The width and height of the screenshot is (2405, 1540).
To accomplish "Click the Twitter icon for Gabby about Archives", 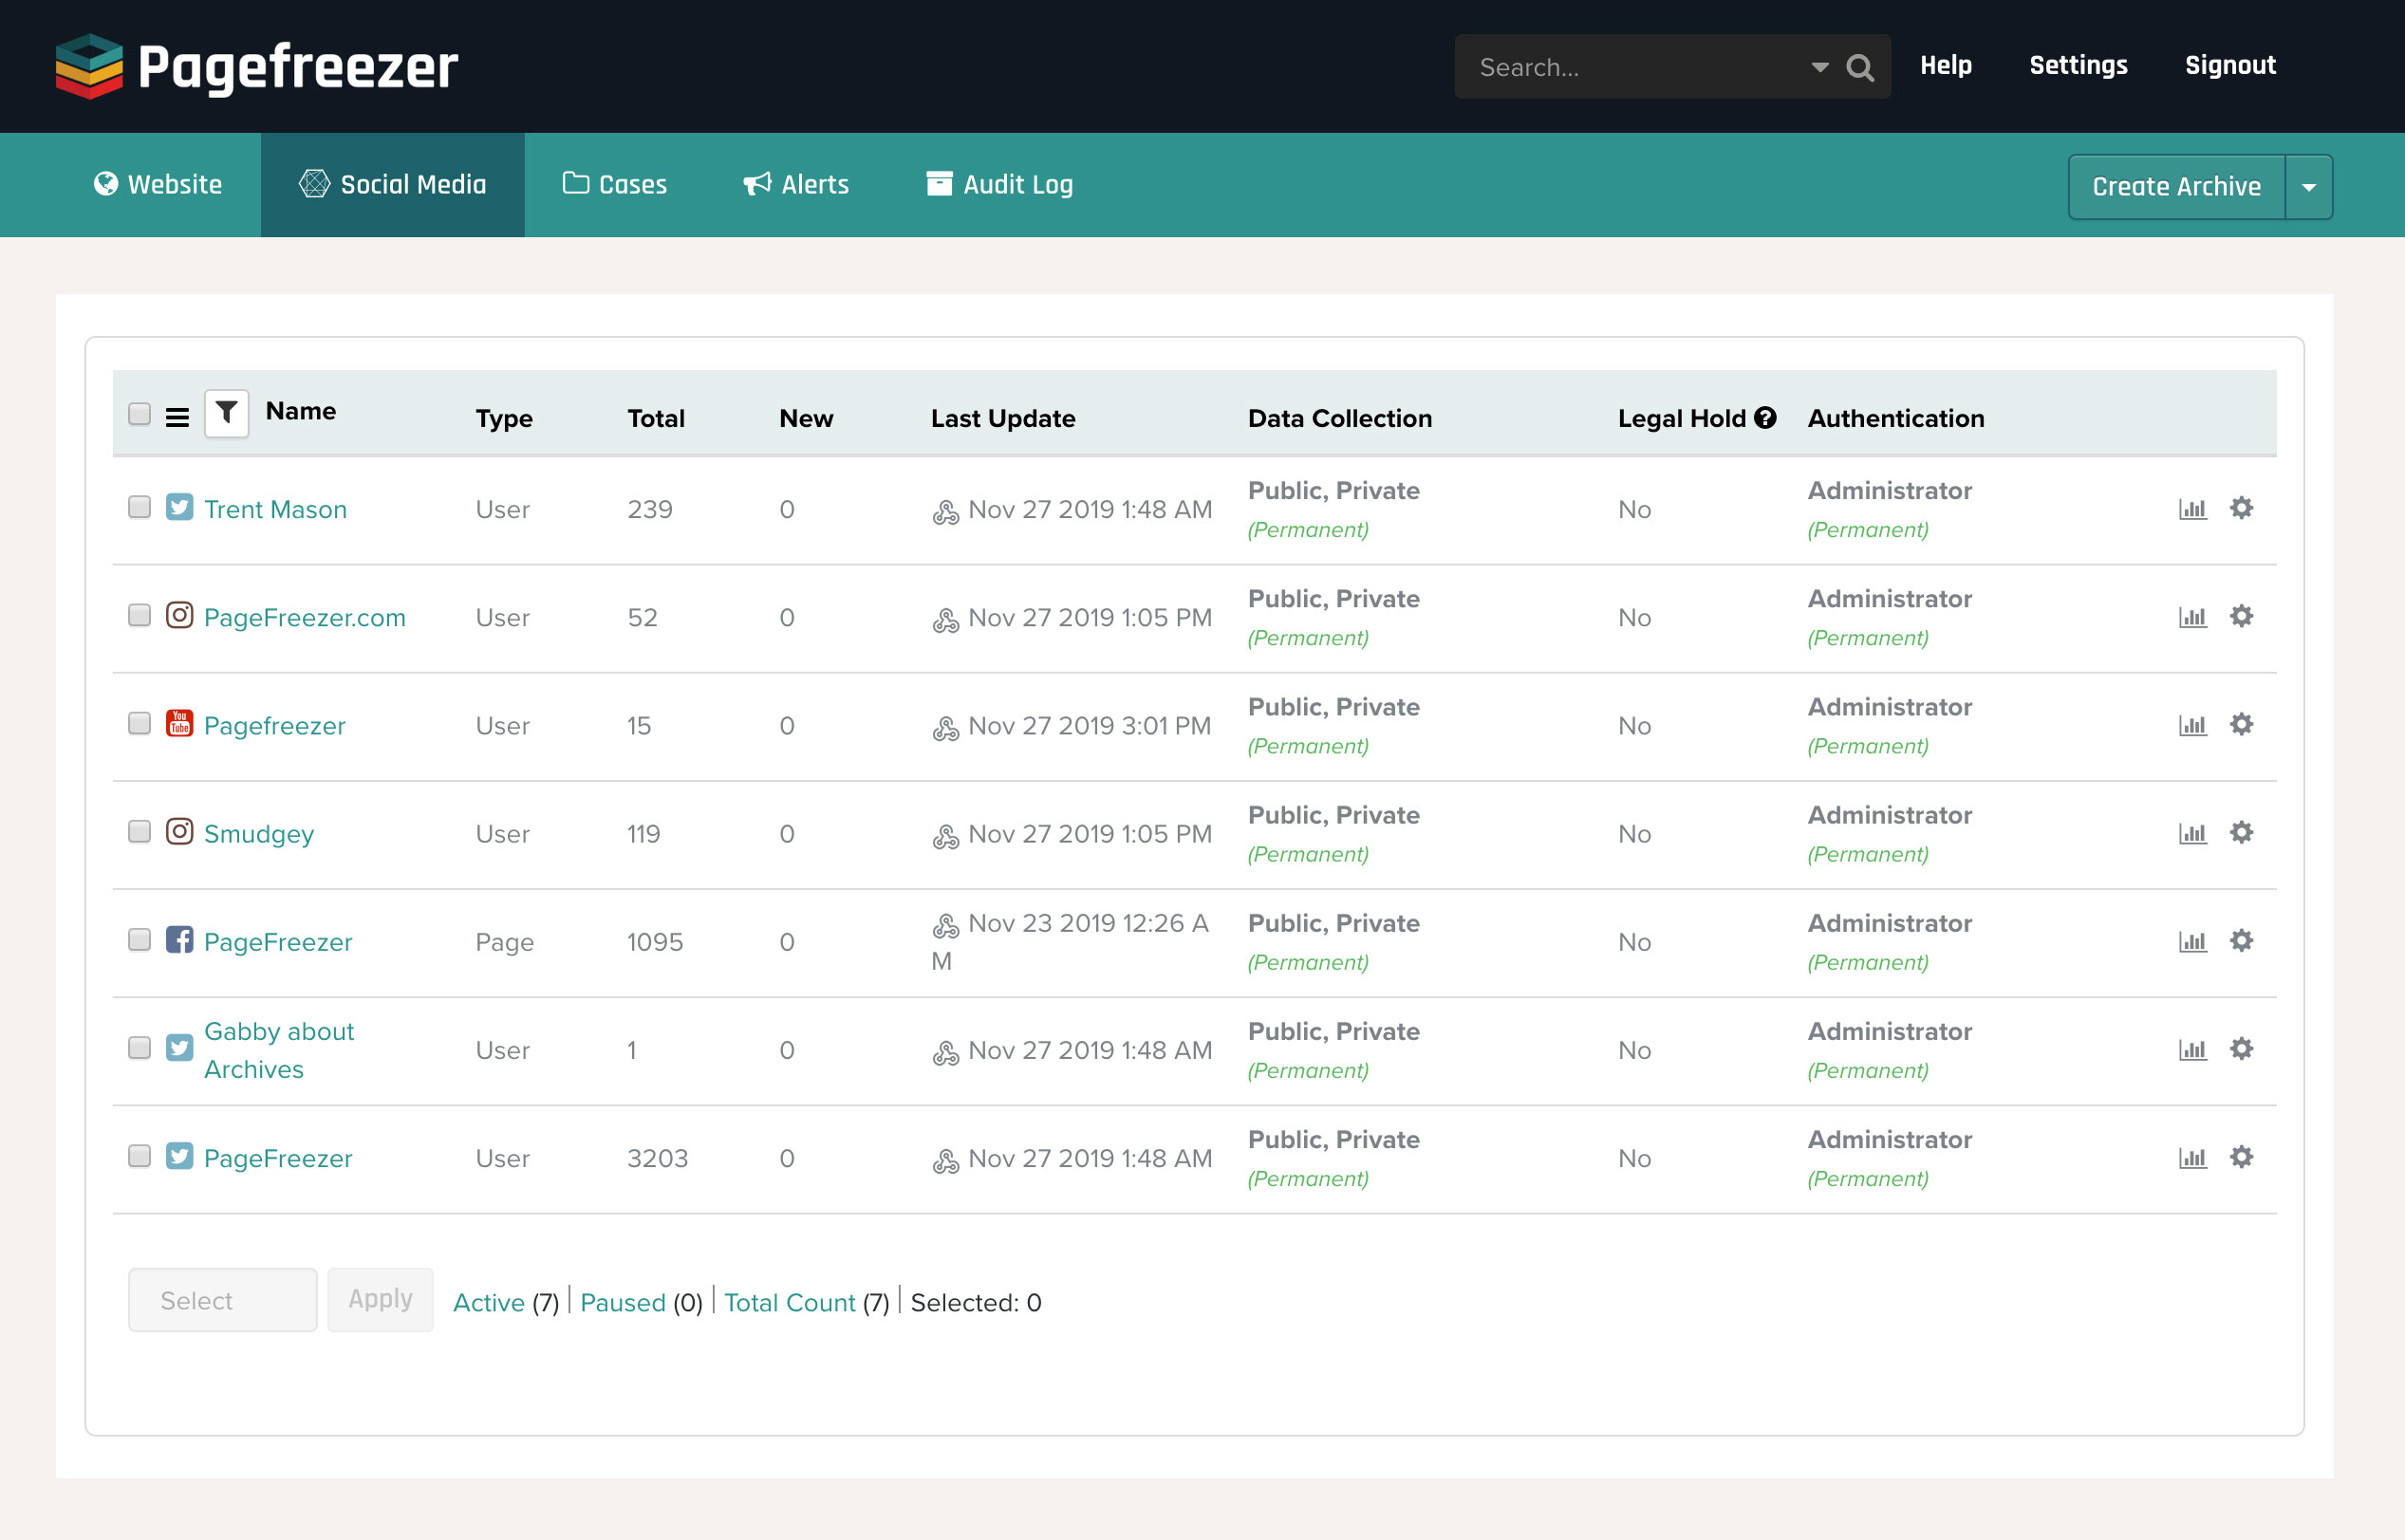I will 180,1047.
